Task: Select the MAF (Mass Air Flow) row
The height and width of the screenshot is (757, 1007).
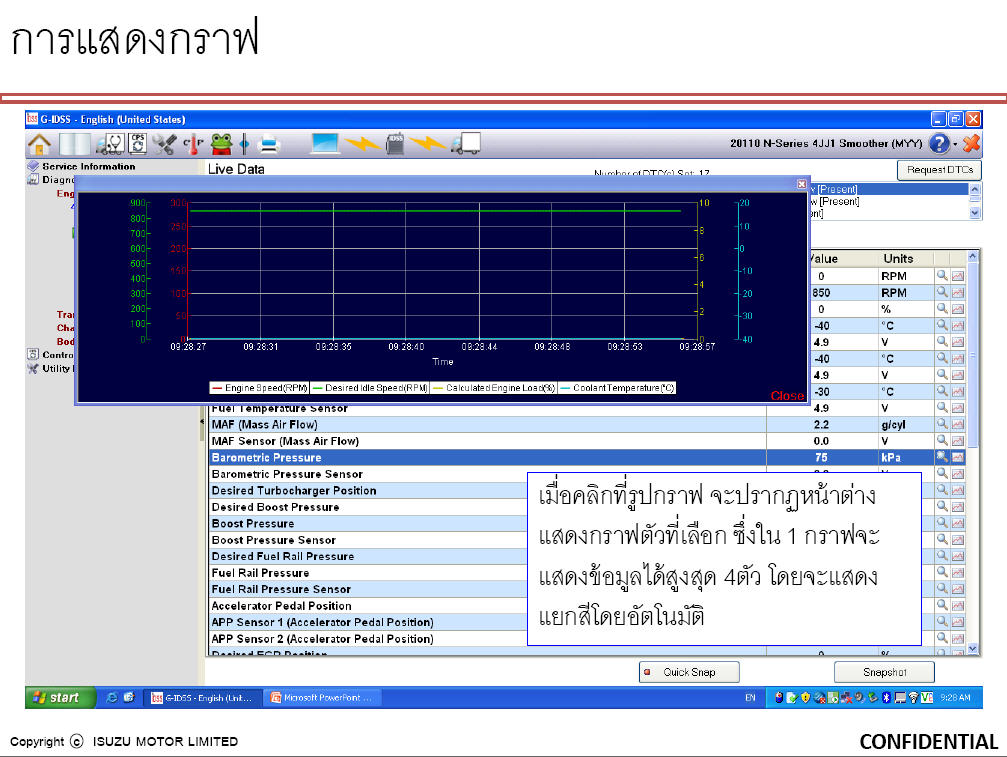Action: (588, 424)
